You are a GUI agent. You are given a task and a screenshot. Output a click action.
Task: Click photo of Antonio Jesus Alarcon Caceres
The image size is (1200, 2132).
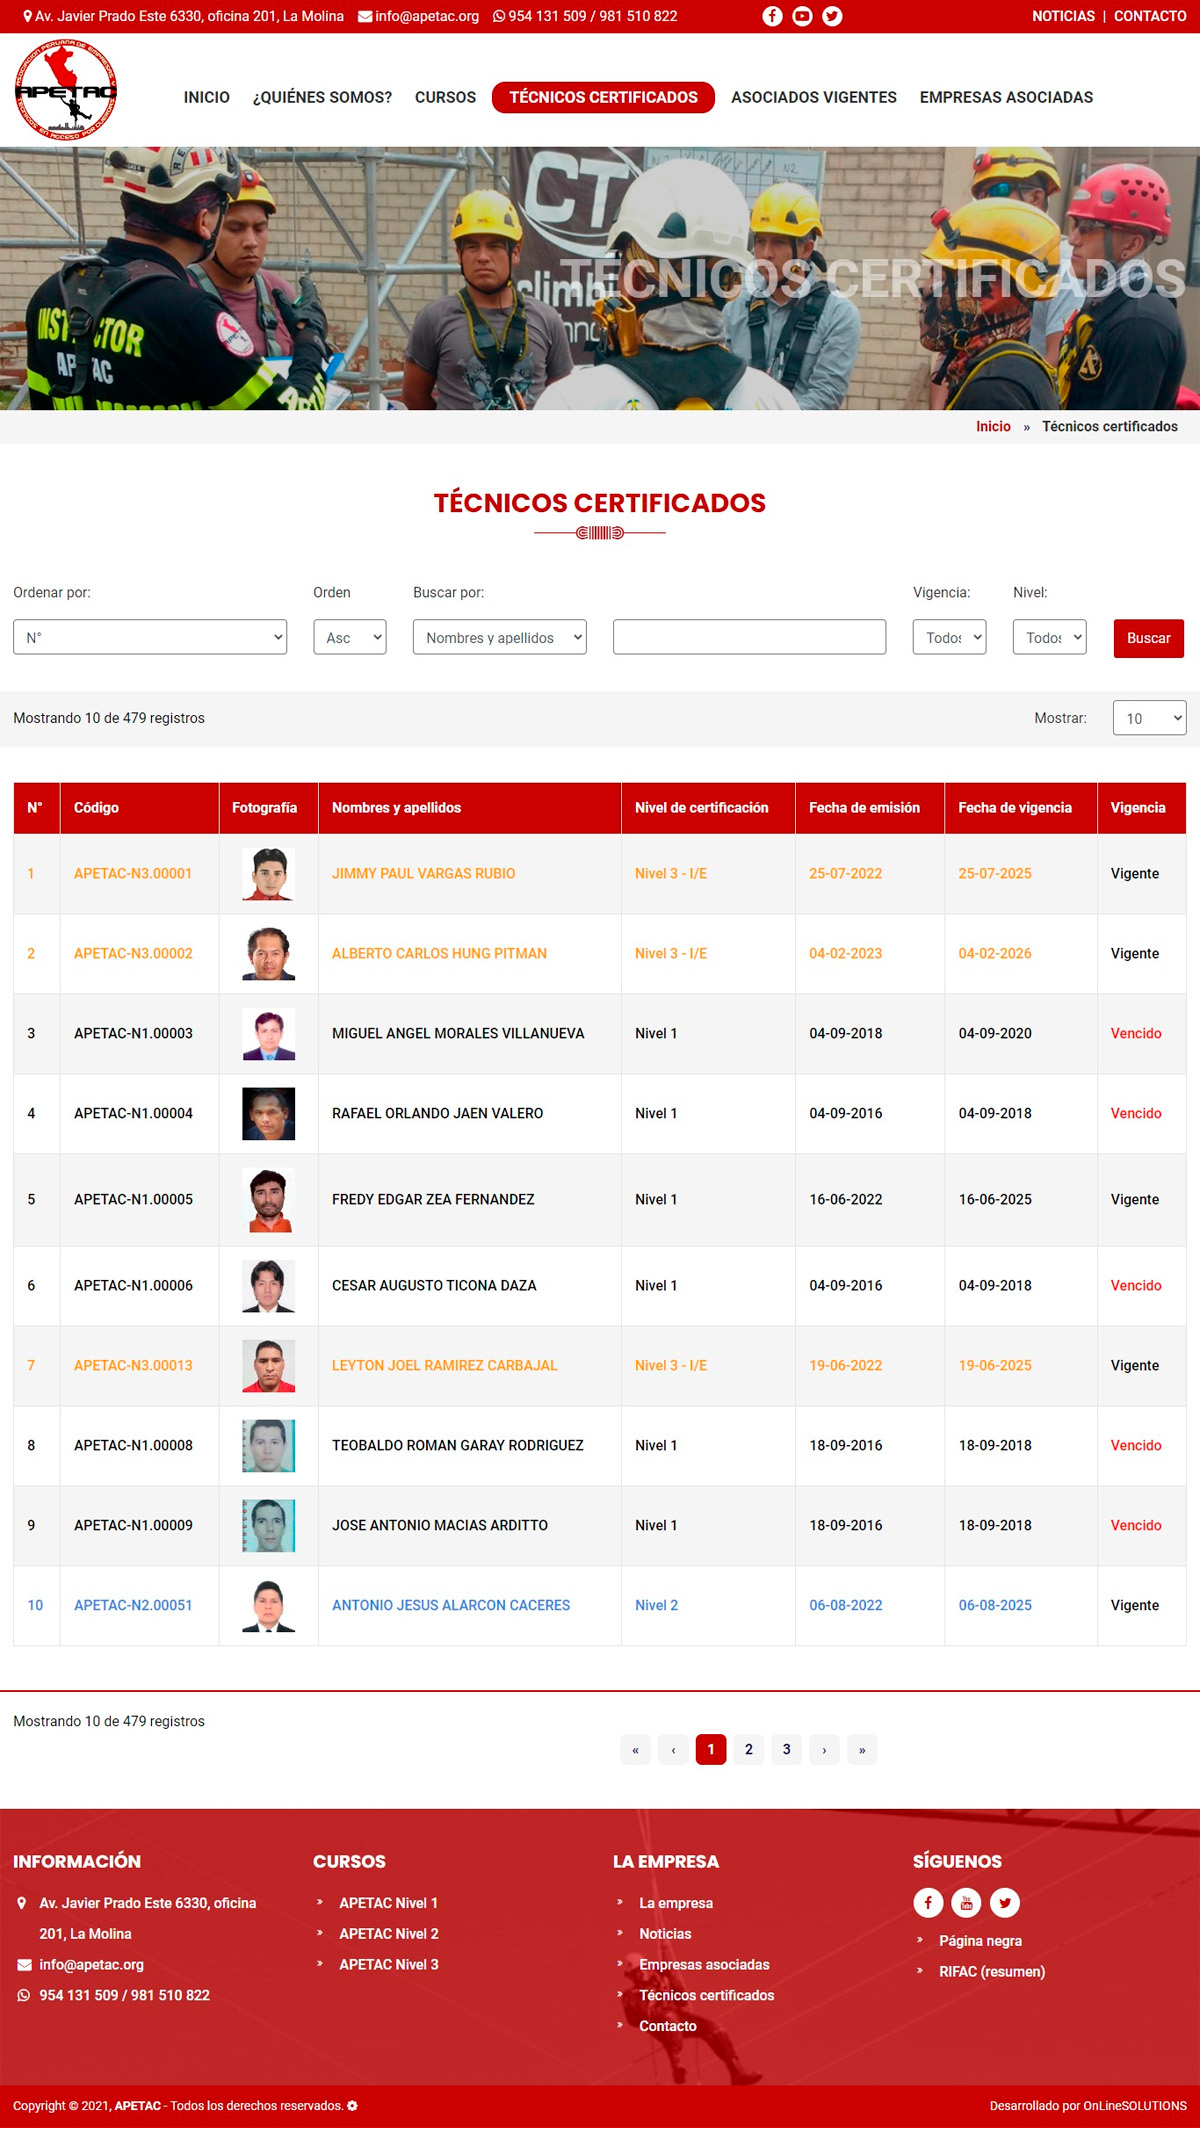pyautogui.click(x=269, y=1606)
